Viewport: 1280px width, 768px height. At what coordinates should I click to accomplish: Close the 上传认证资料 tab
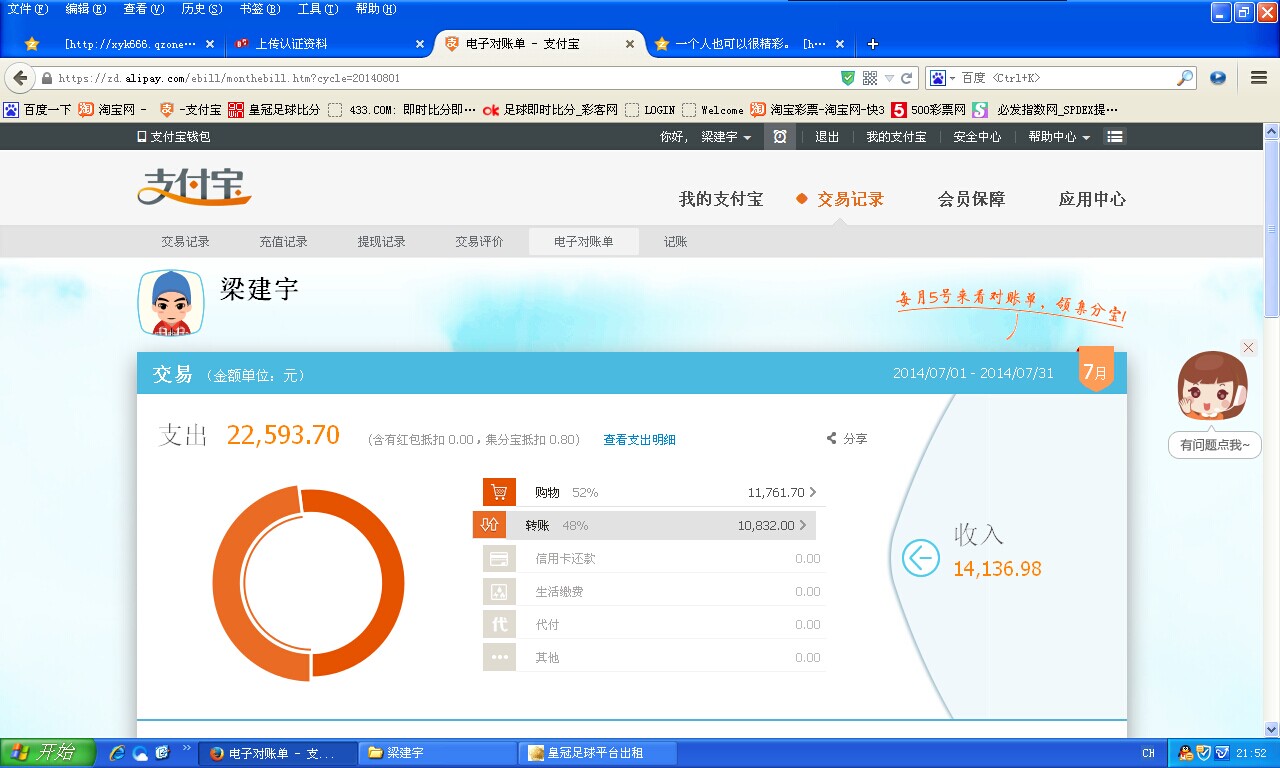[420, 44]
